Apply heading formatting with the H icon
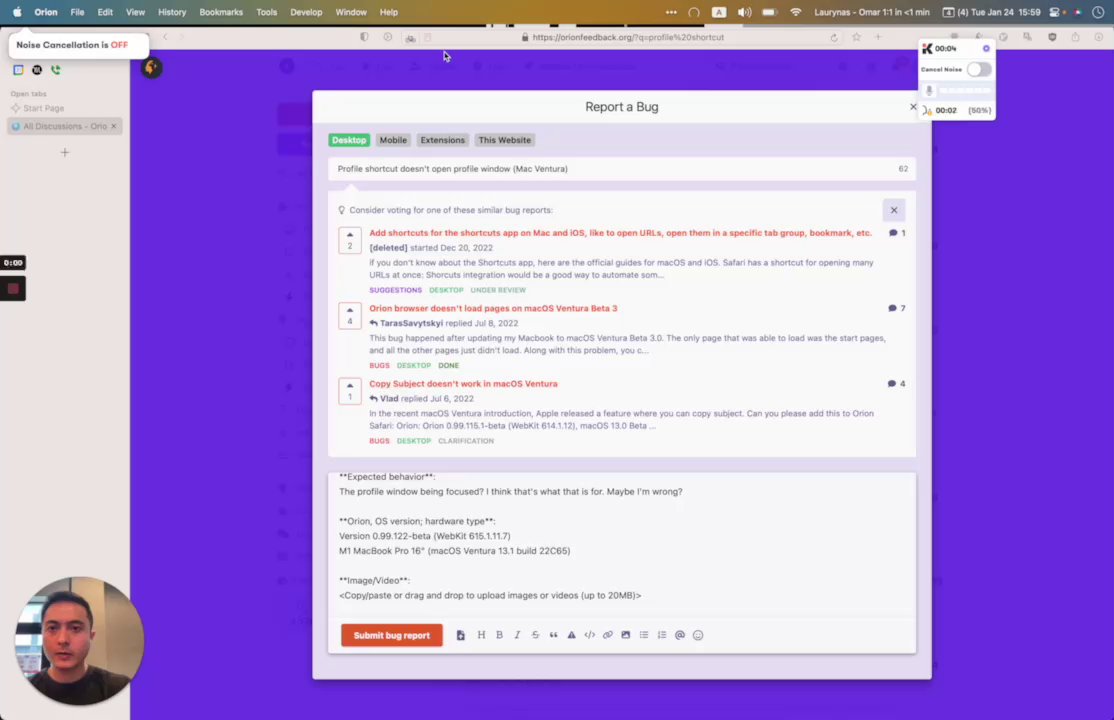Viewport: 1114px width, 720px height. point(481,635)
